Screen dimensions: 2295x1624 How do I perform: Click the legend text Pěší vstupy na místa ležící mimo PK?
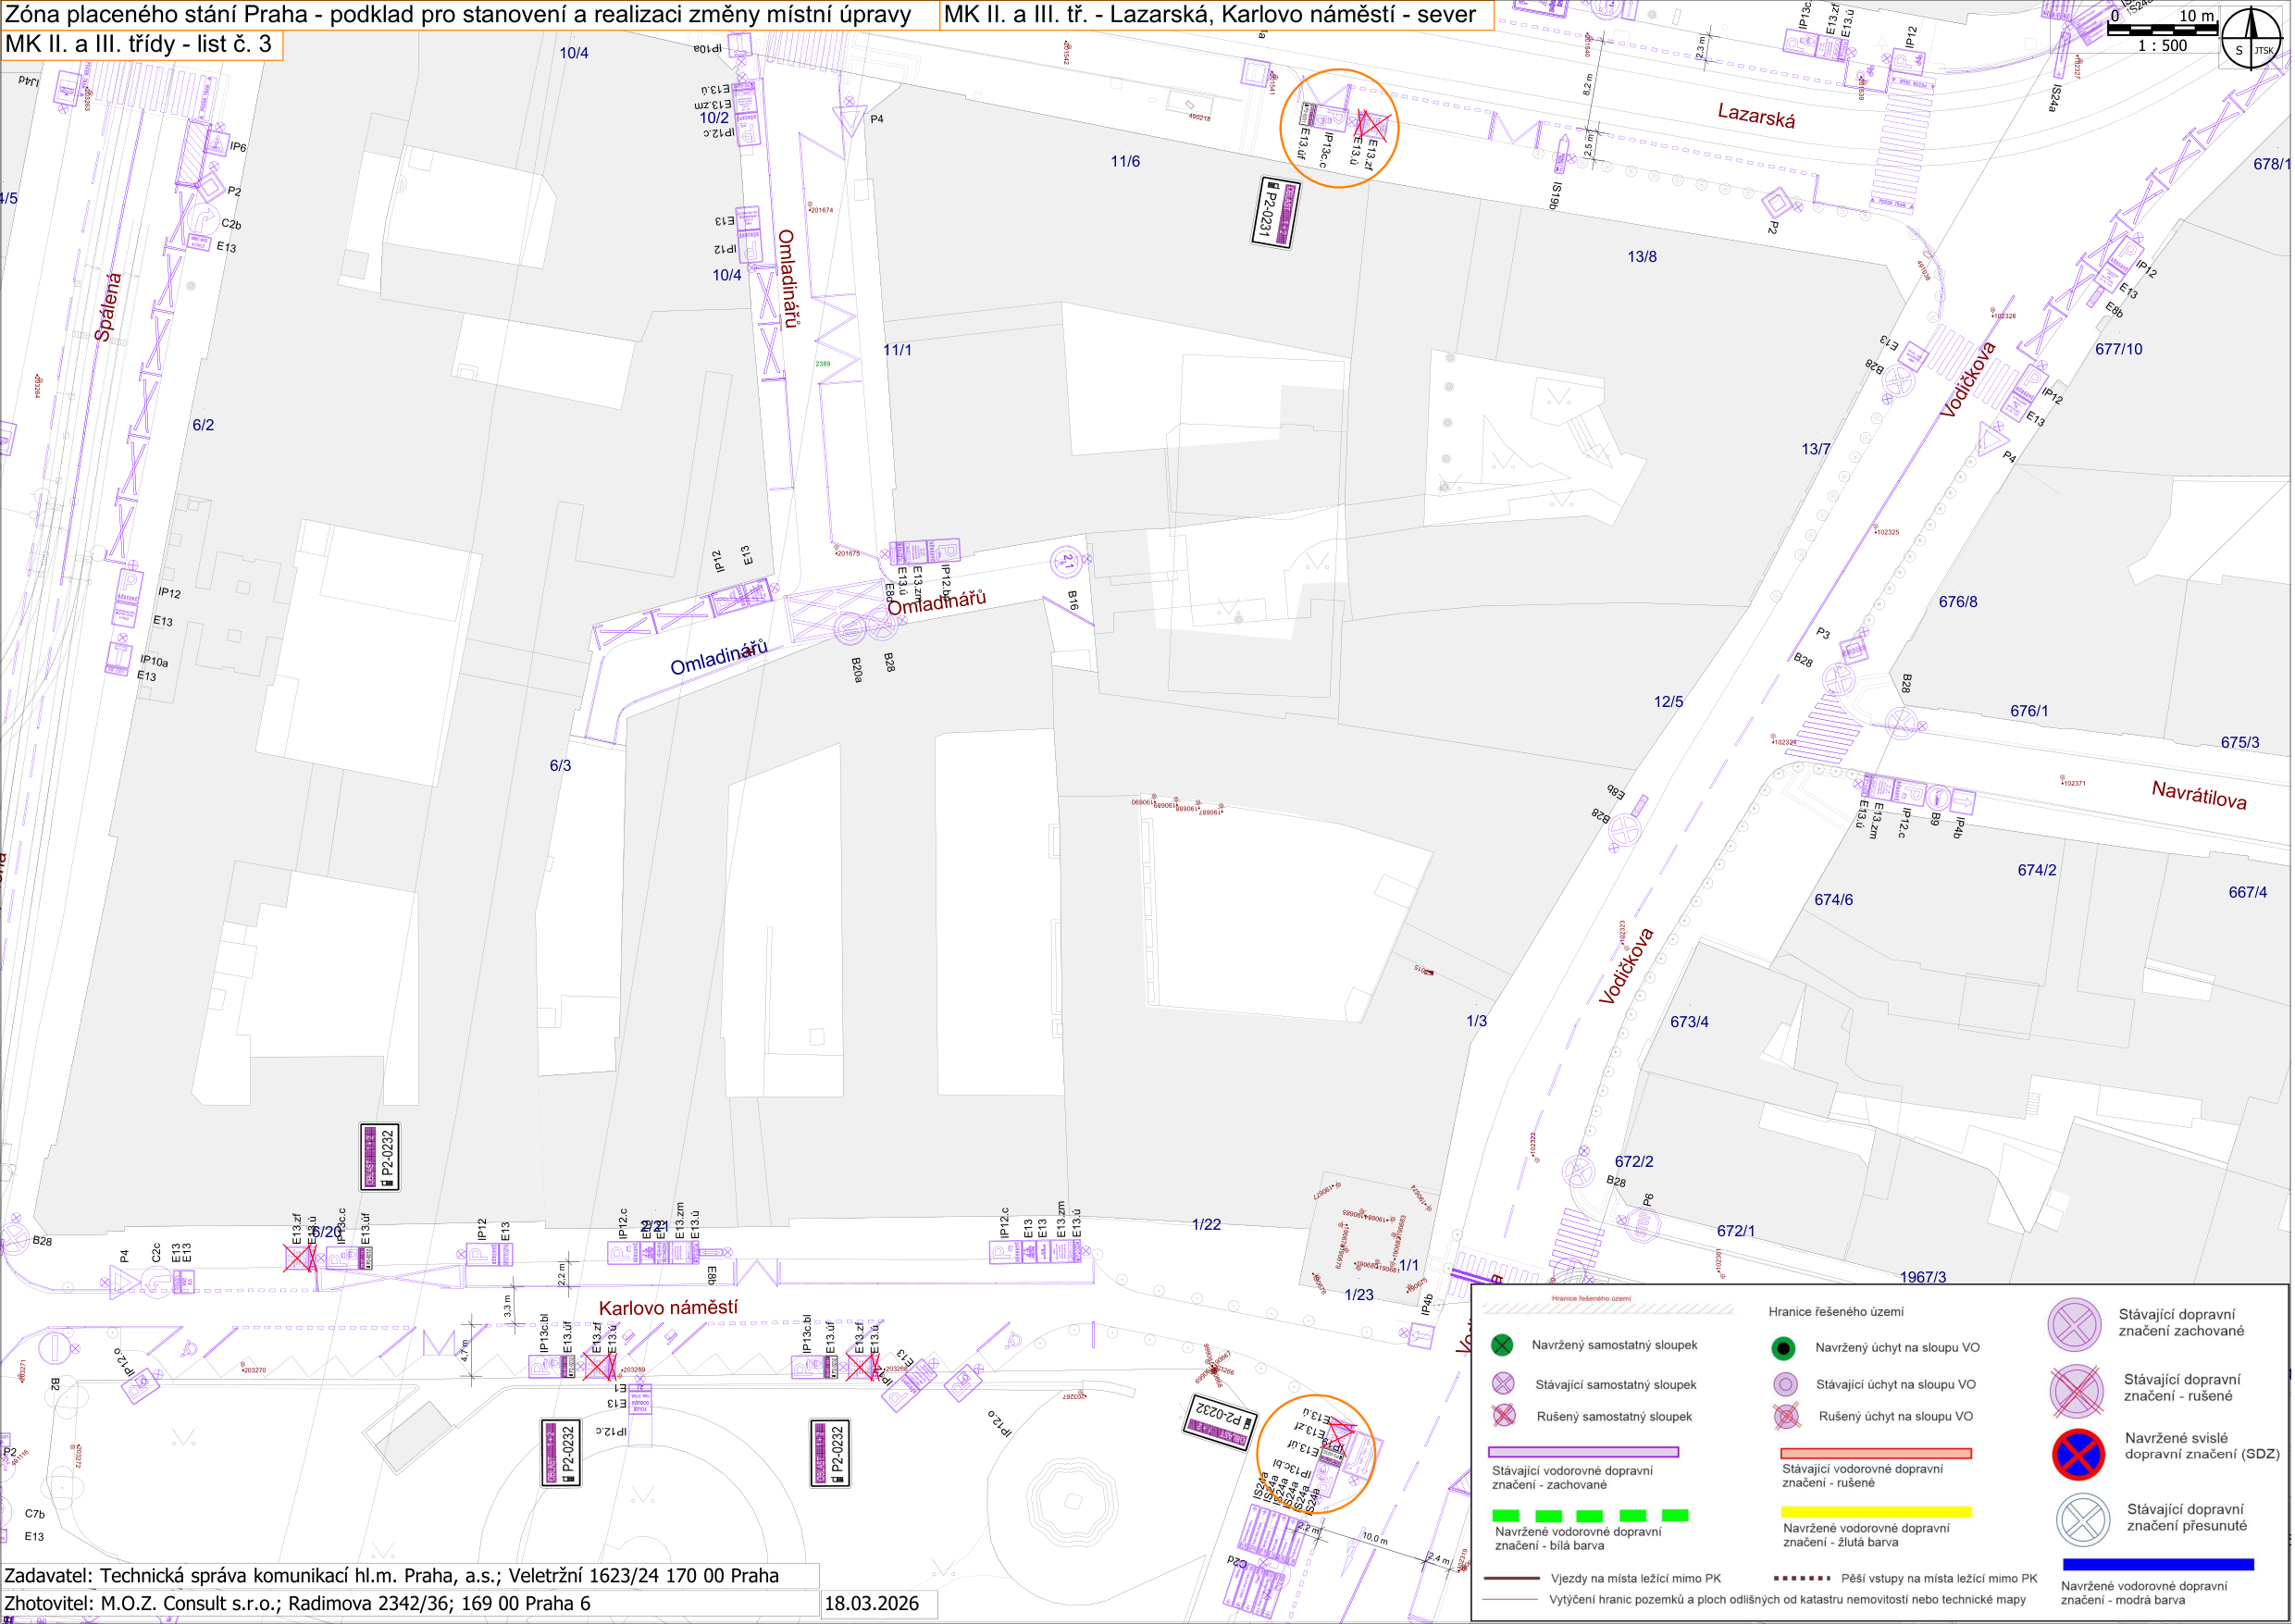coord(1939,1579)
